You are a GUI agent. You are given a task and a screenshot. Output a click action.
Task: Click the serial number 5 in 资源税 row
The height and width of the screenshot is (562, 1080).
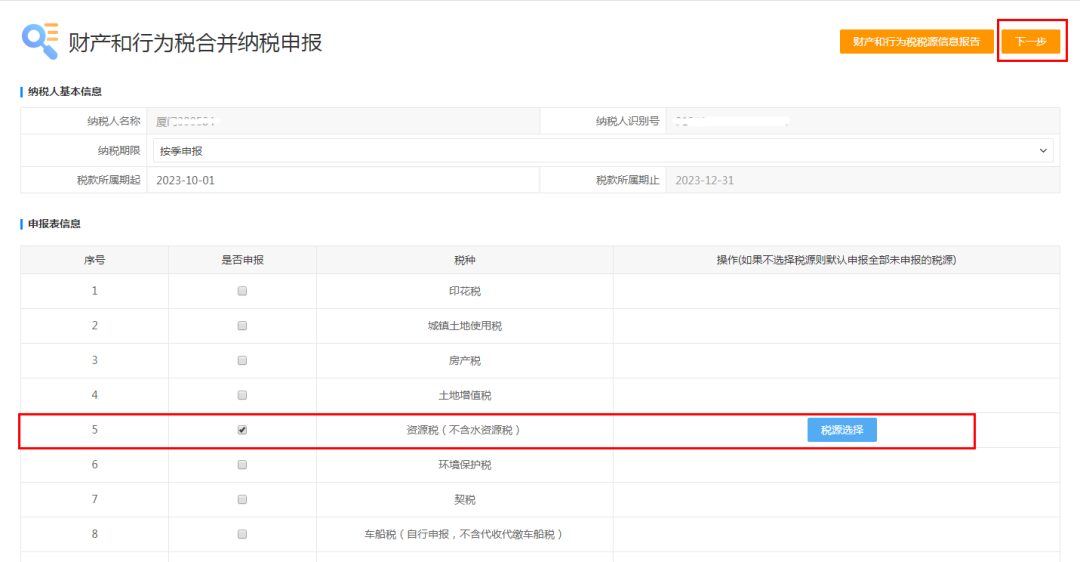tap(94, 430)
